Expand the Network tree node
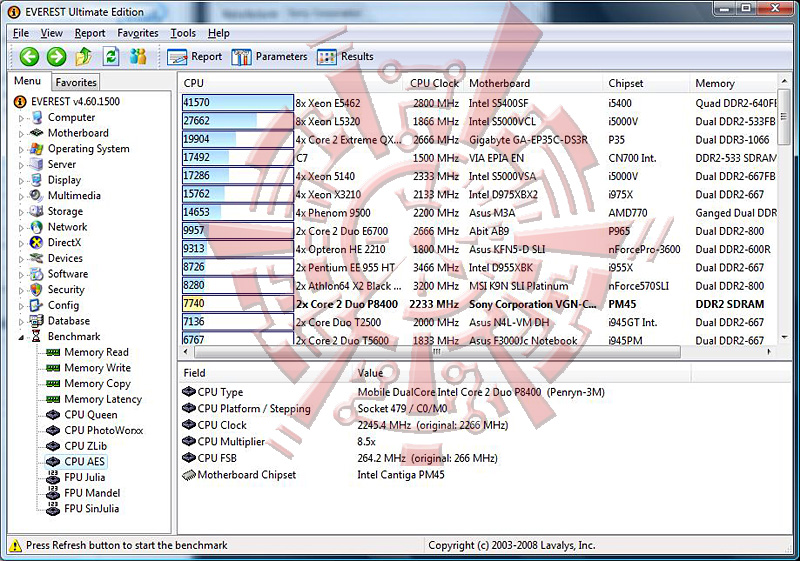The image size is (800, 561). (21, 228)
